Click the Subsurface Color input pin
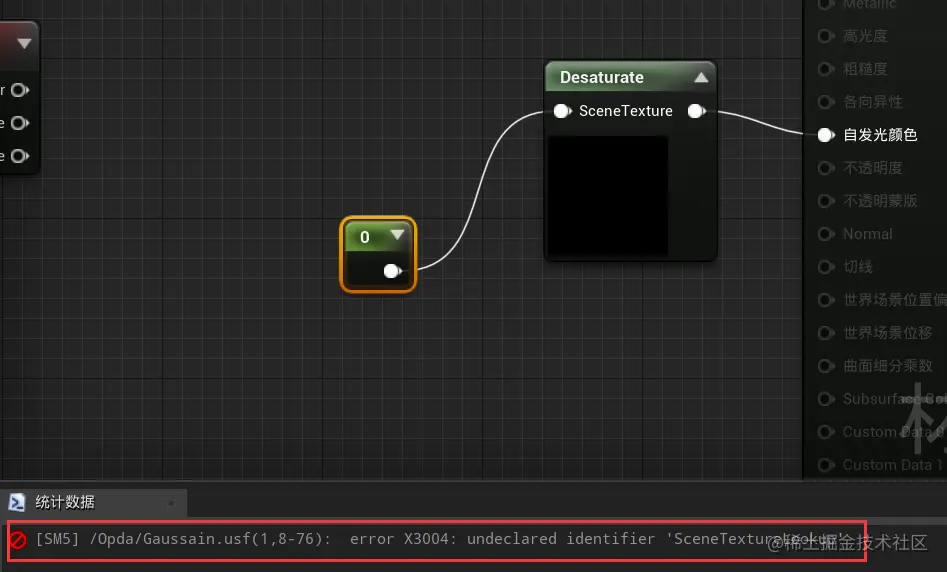 [x=826, y=399]
